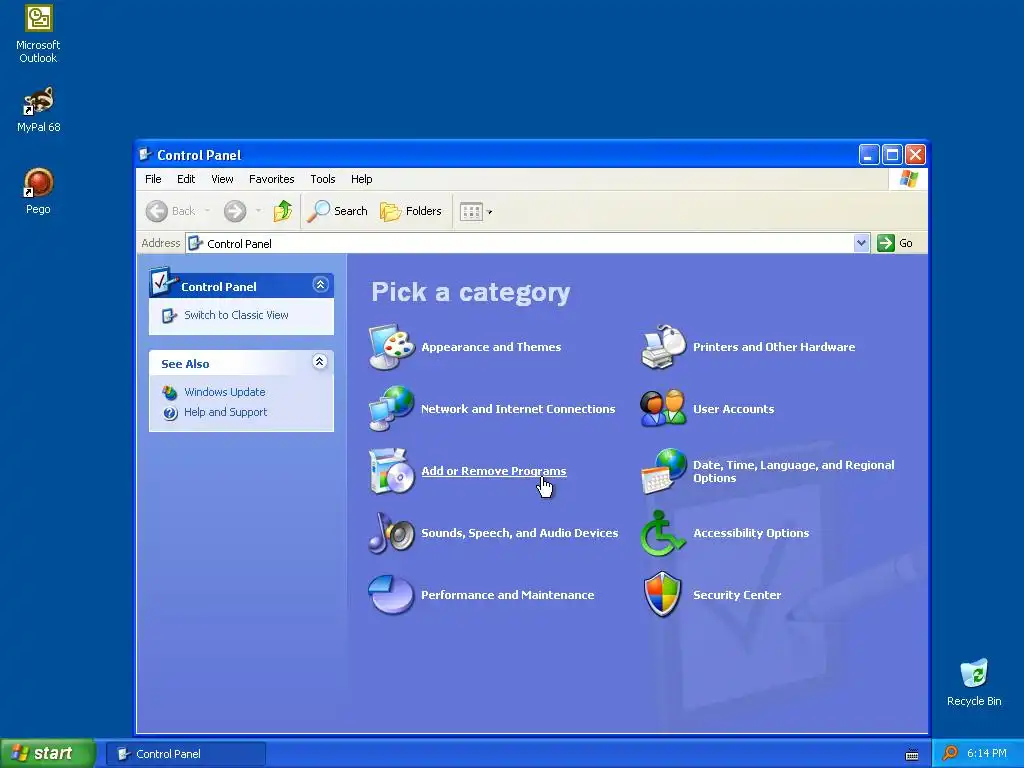Viewport: 1024px width, 768px height.
Task: Click the tray magnifier icon near clock
Action: coord(950,753)
